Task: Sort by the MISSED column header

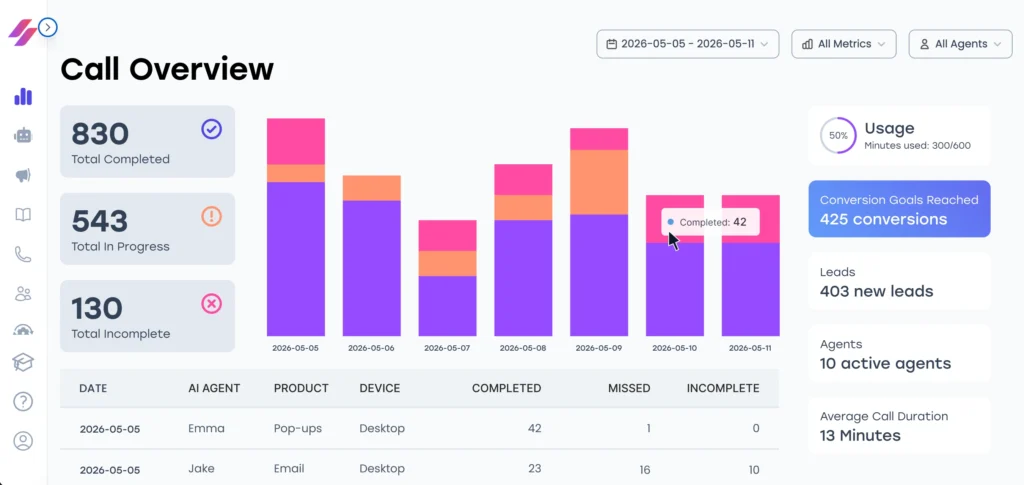Action: (x=629, y=388)
